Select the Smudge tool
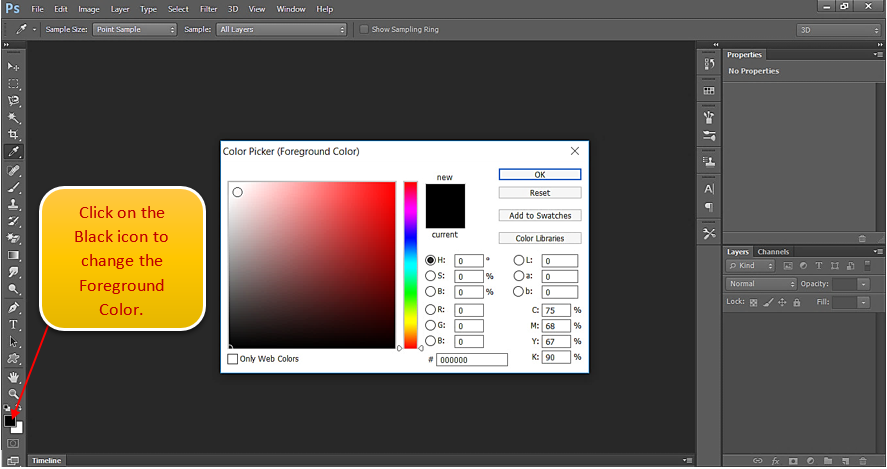Viewport: 887px width, 469px height. coord(13,272)
